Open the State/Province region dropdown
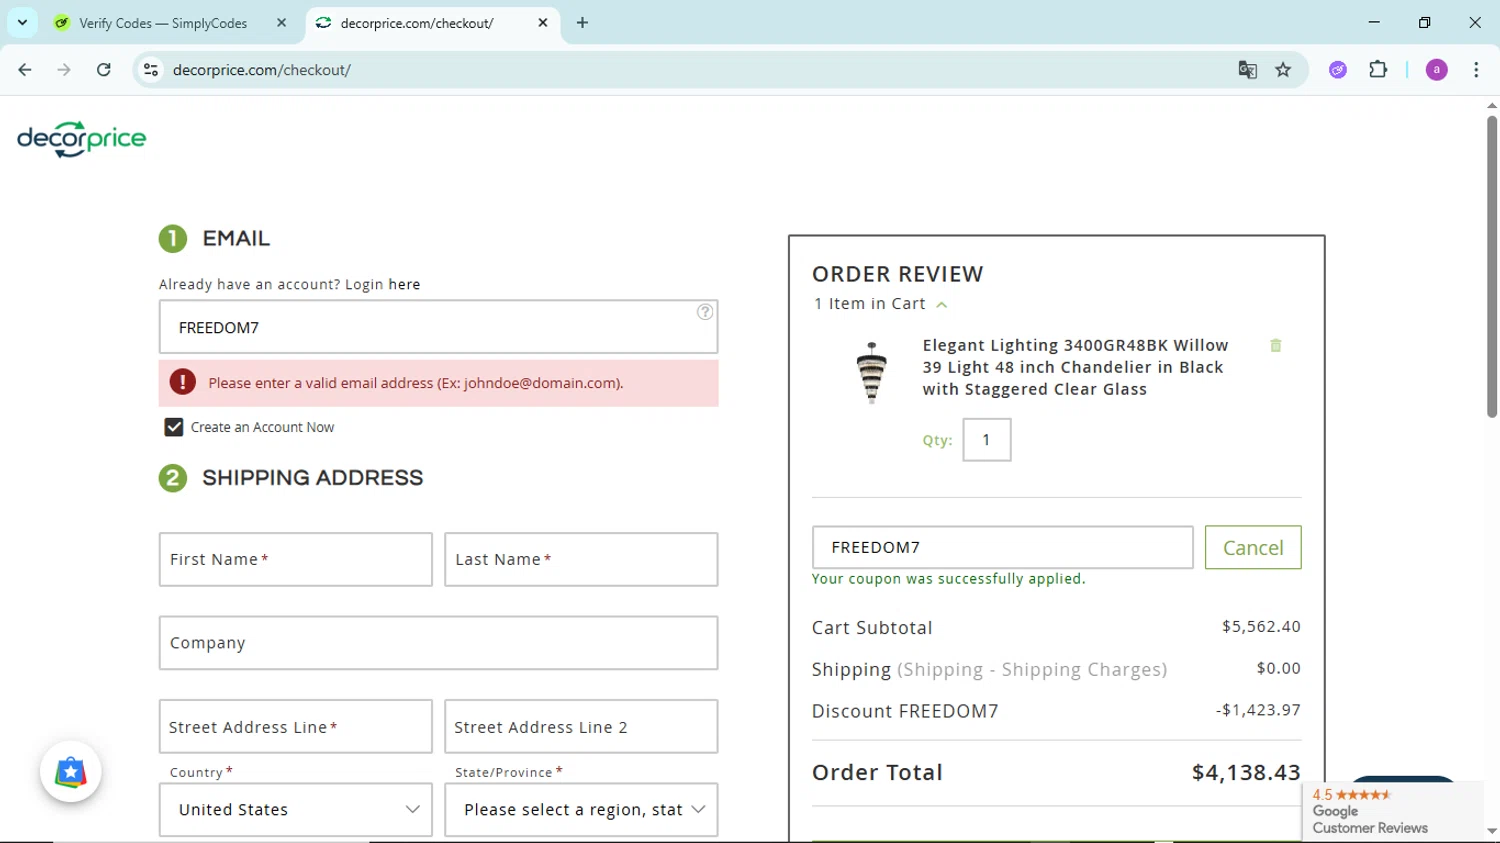This screenshot has height=843, width=1500. click(x=581, y=810)
